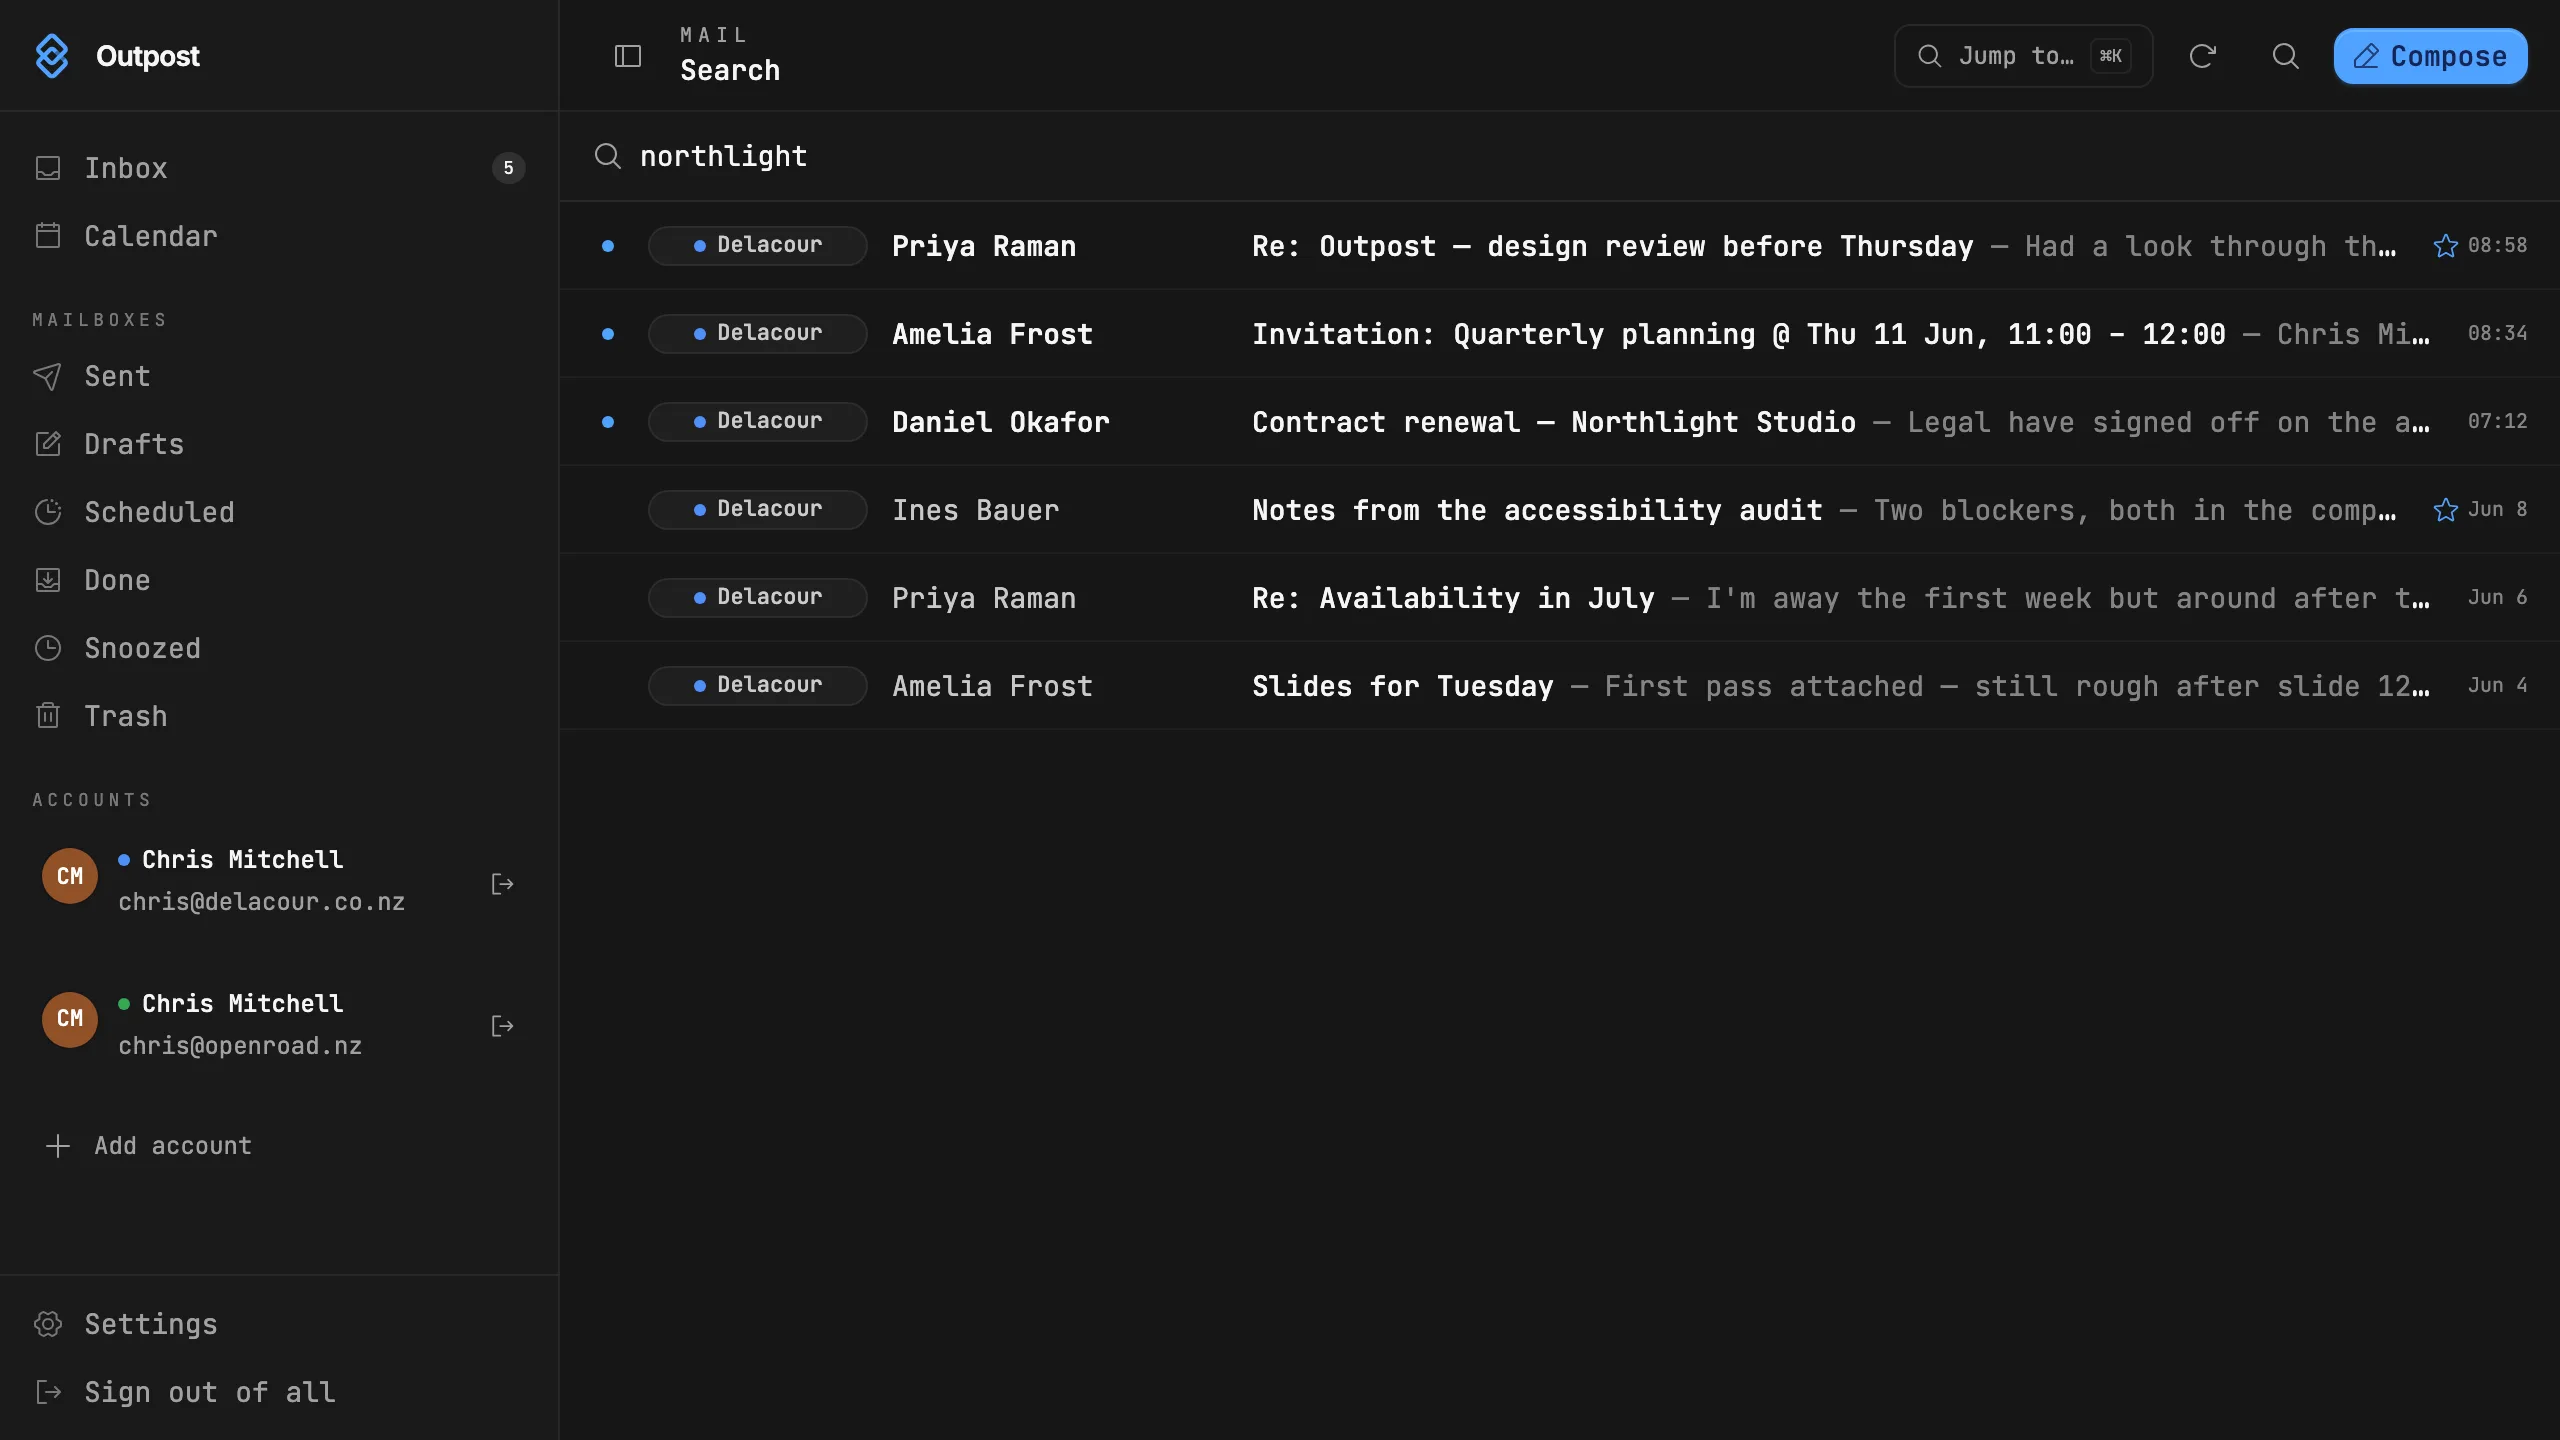Toggle the star on the Priya Raman design review email
Screen dimensions: 2560x1440
pos(2445,246)
